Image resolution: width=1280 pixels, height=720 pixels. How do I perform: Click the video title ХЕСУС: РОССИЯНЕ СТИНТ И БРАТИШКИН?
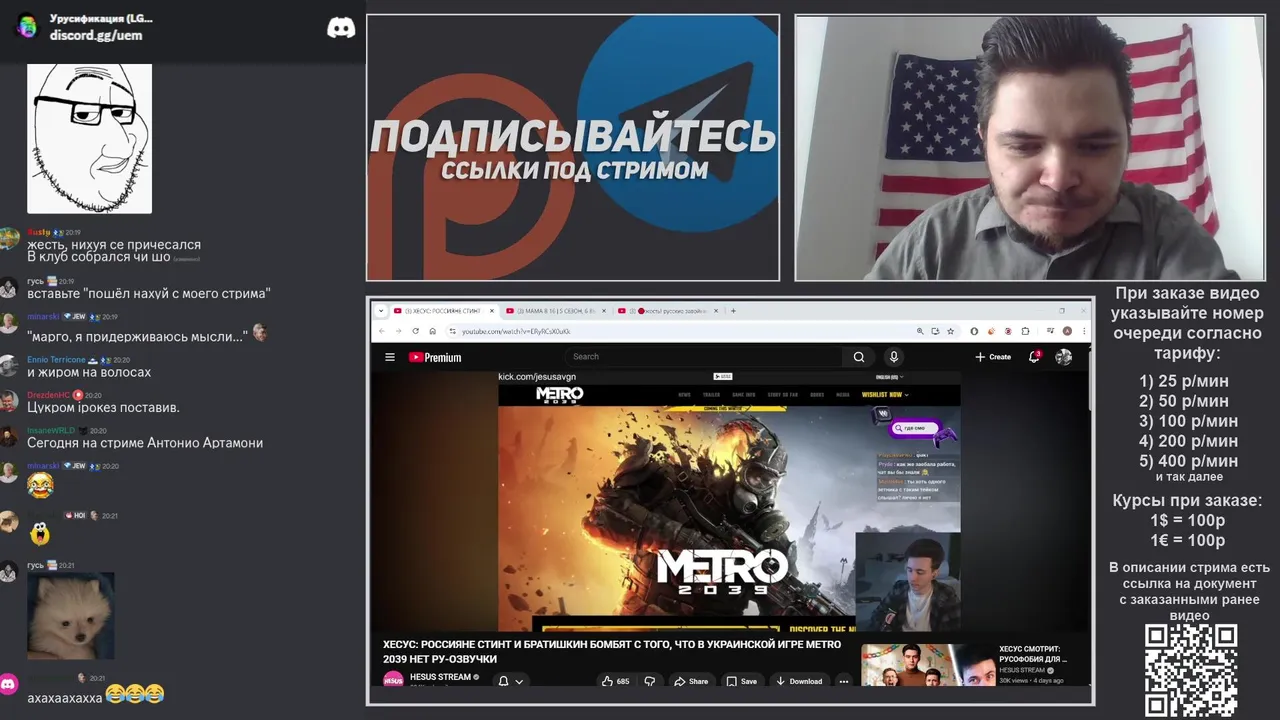coord(612,652)
